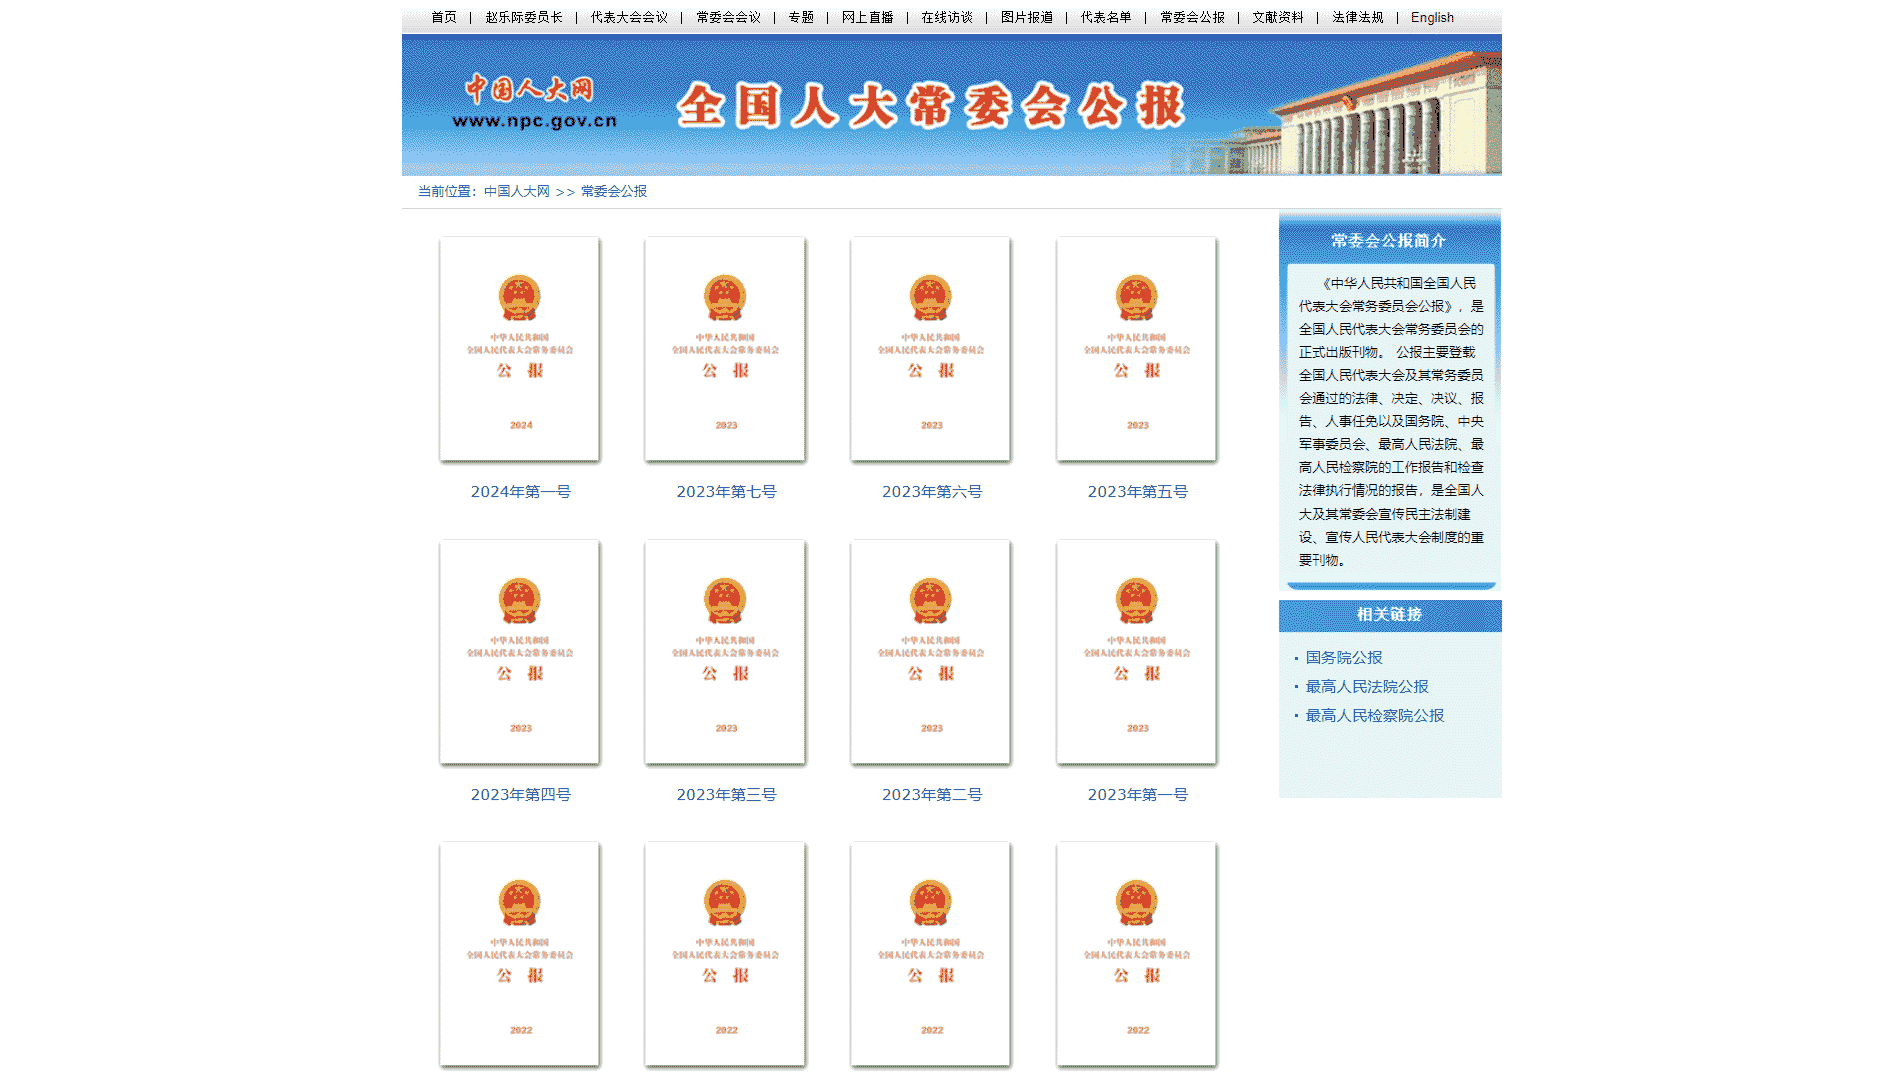
Task: Open the 2024年第一号 gazette cover
Action: pyautogui.click(x=520, y=349)
